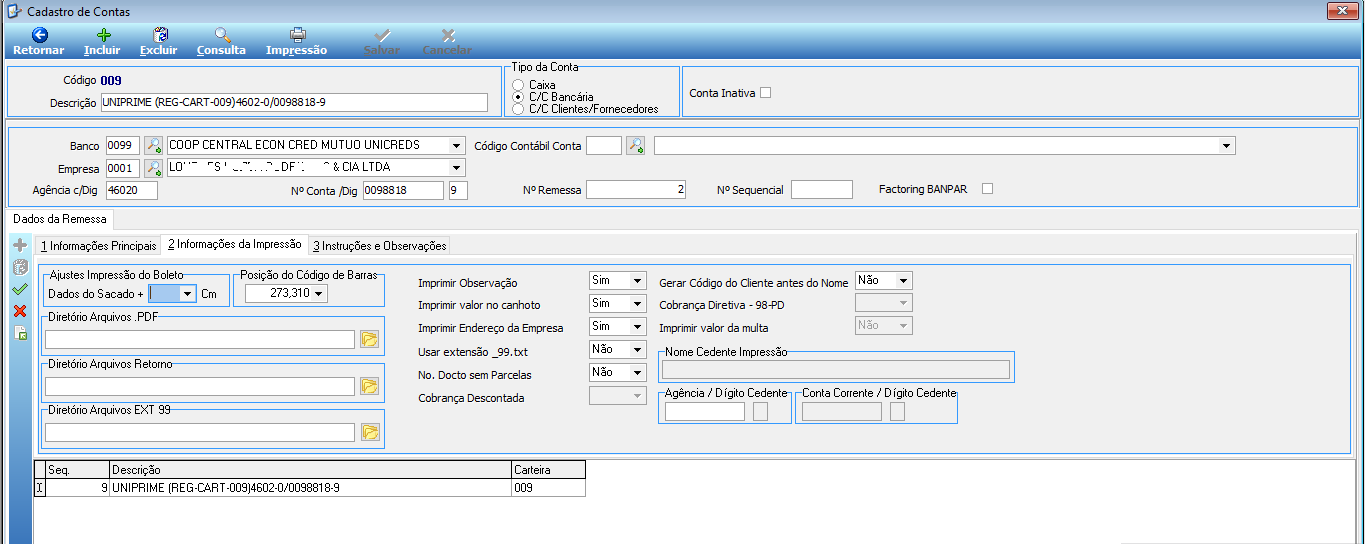Screen dimensions: 1366x544
Task: Click the Descrição input field
Action: pyautogui.click(x=294, y=102)
